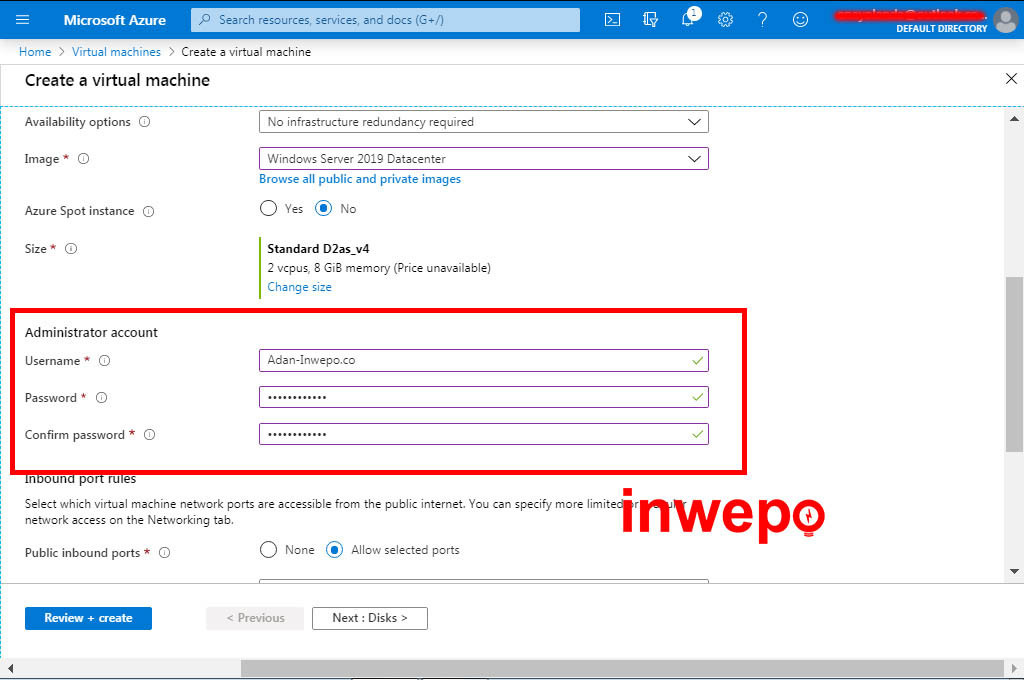
Task: Click the Review + create button
Action: (88, 618)
